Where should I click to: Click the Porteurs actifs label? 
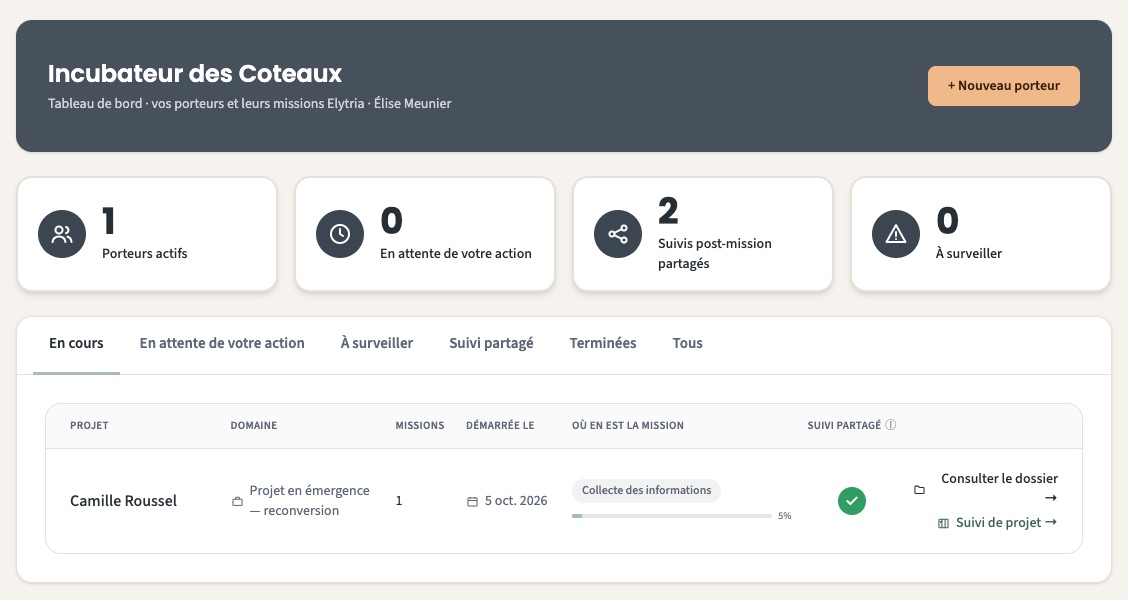point(145,253)
